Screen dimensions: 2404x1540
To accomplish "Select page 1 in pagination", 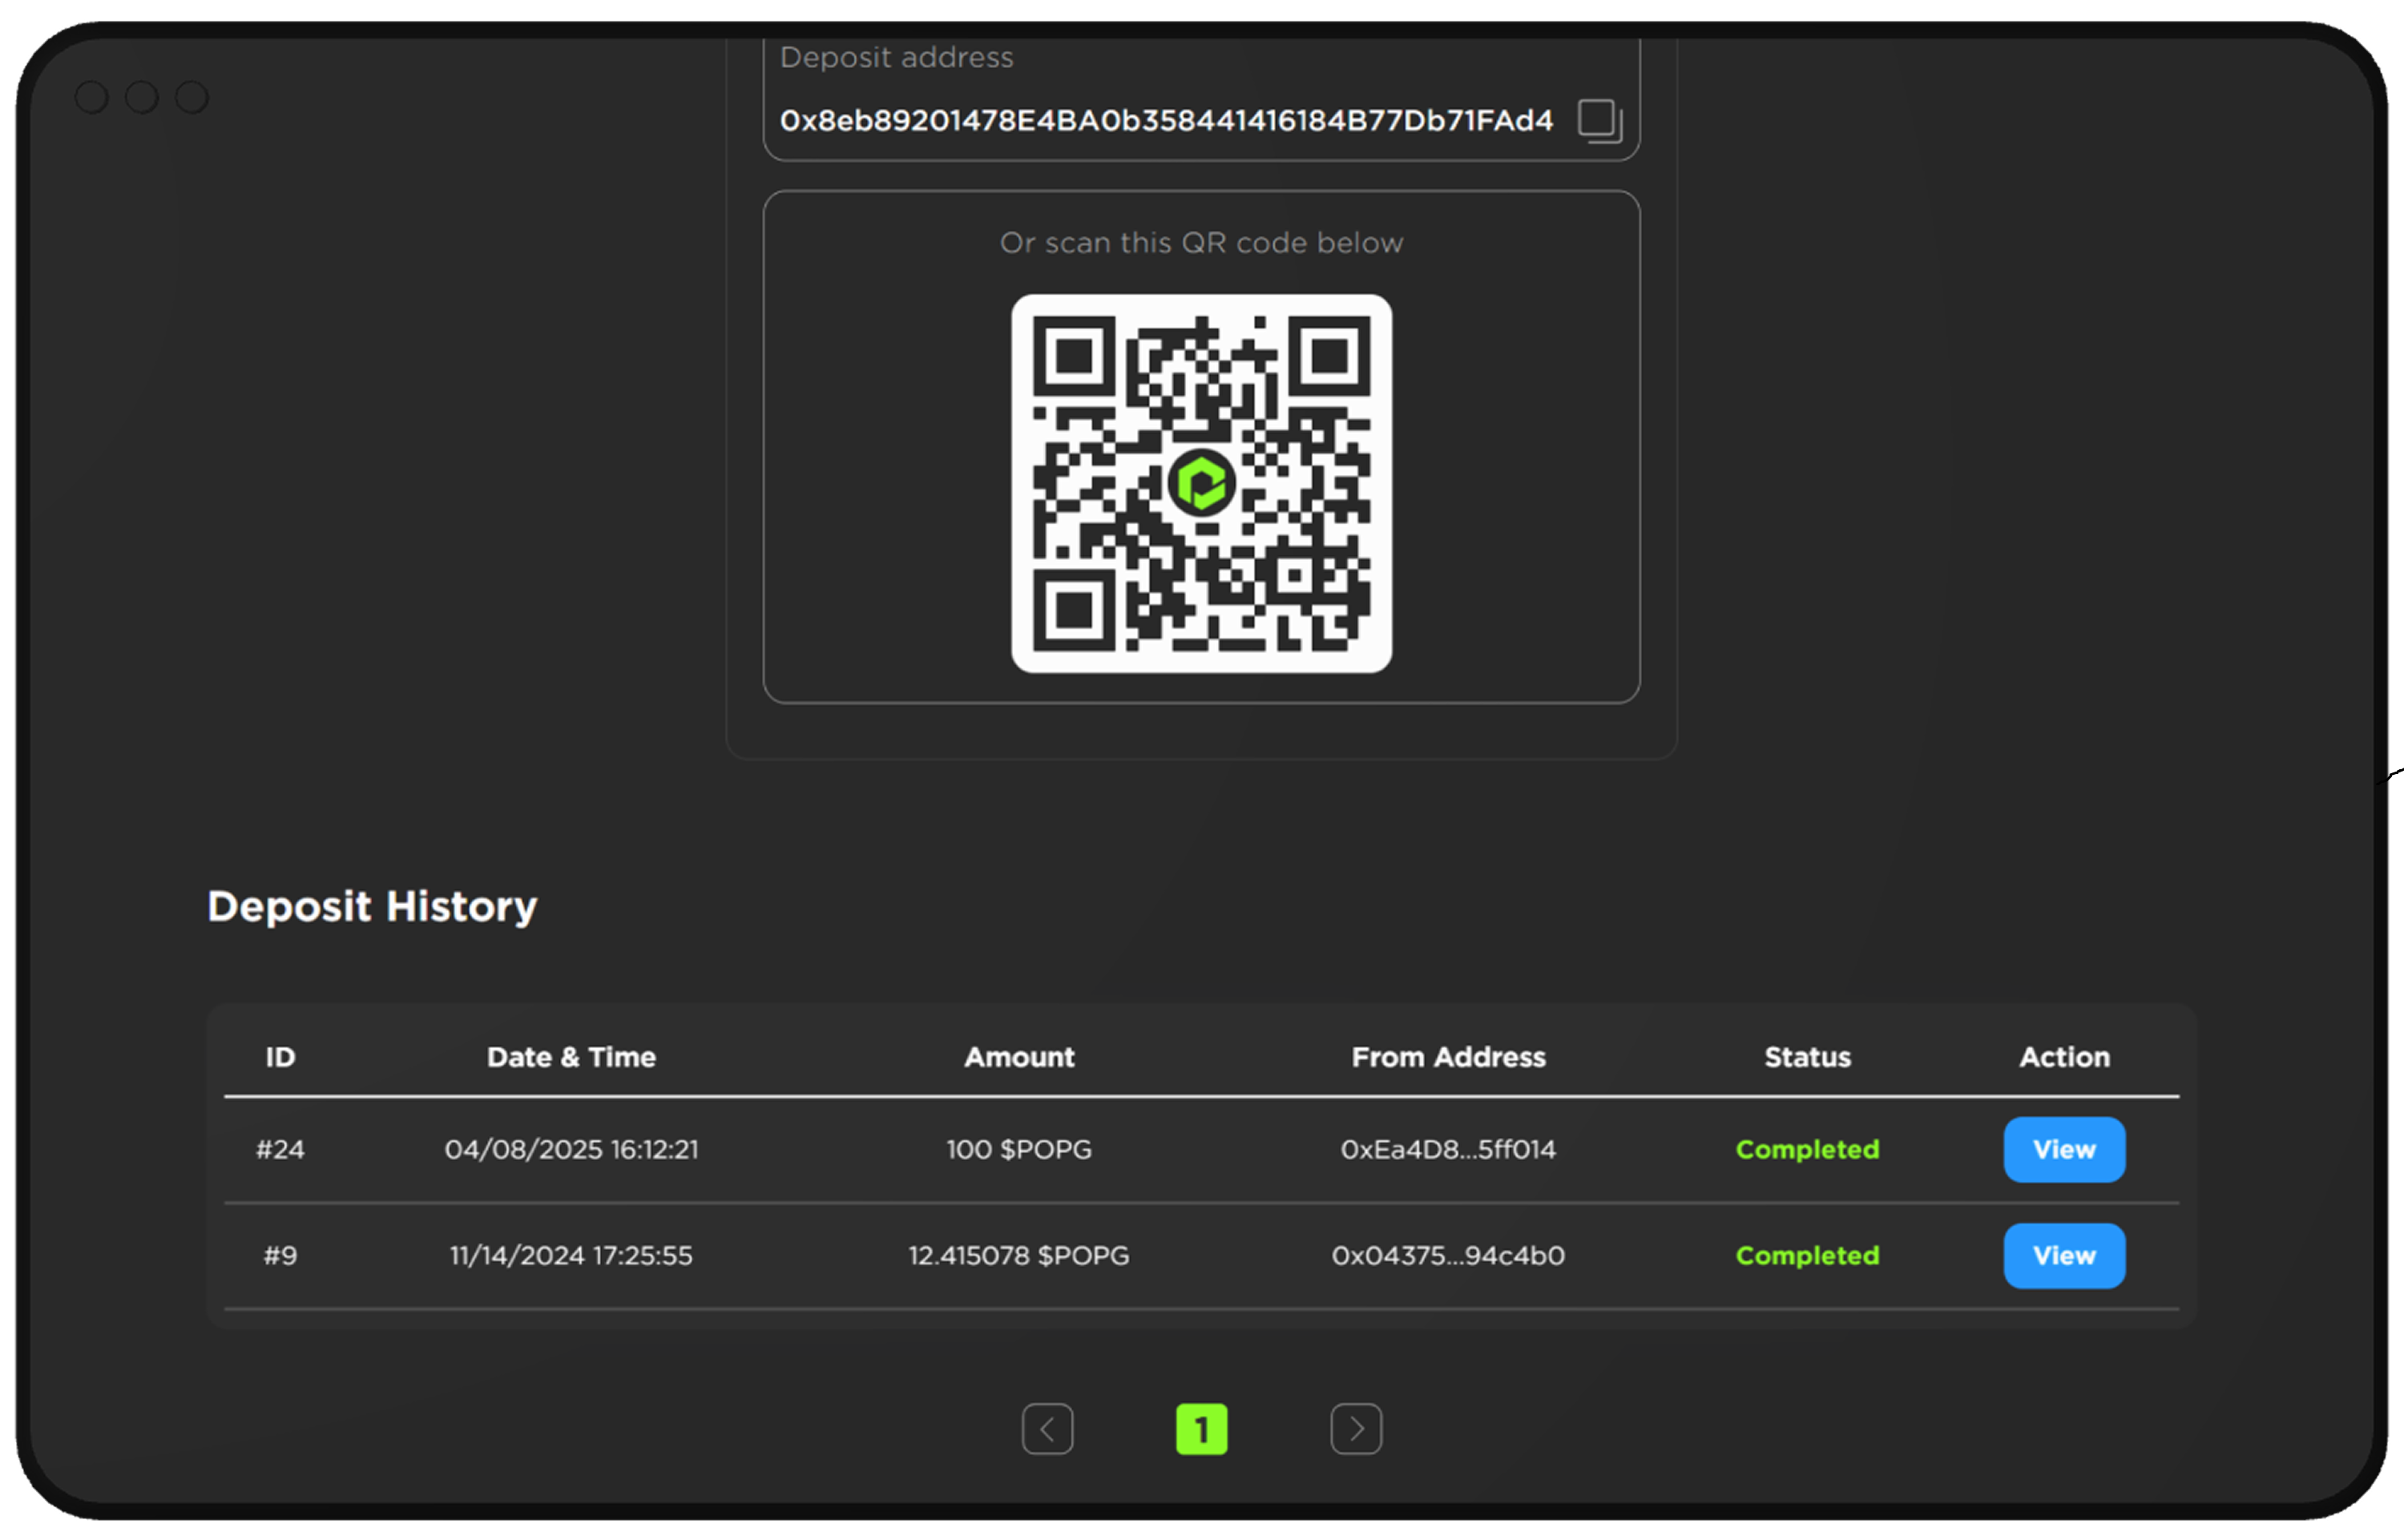I will pyautogui.click(x=1203, y=1430).
